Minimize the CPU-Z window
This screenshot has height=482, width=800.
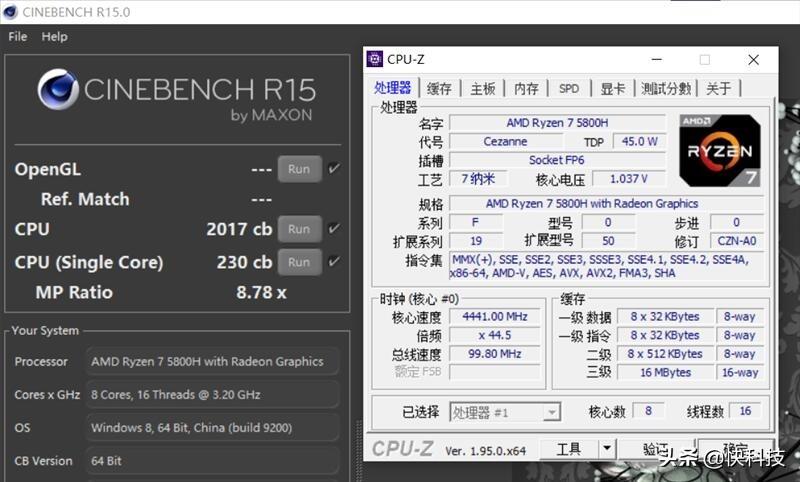pos(655,60)
